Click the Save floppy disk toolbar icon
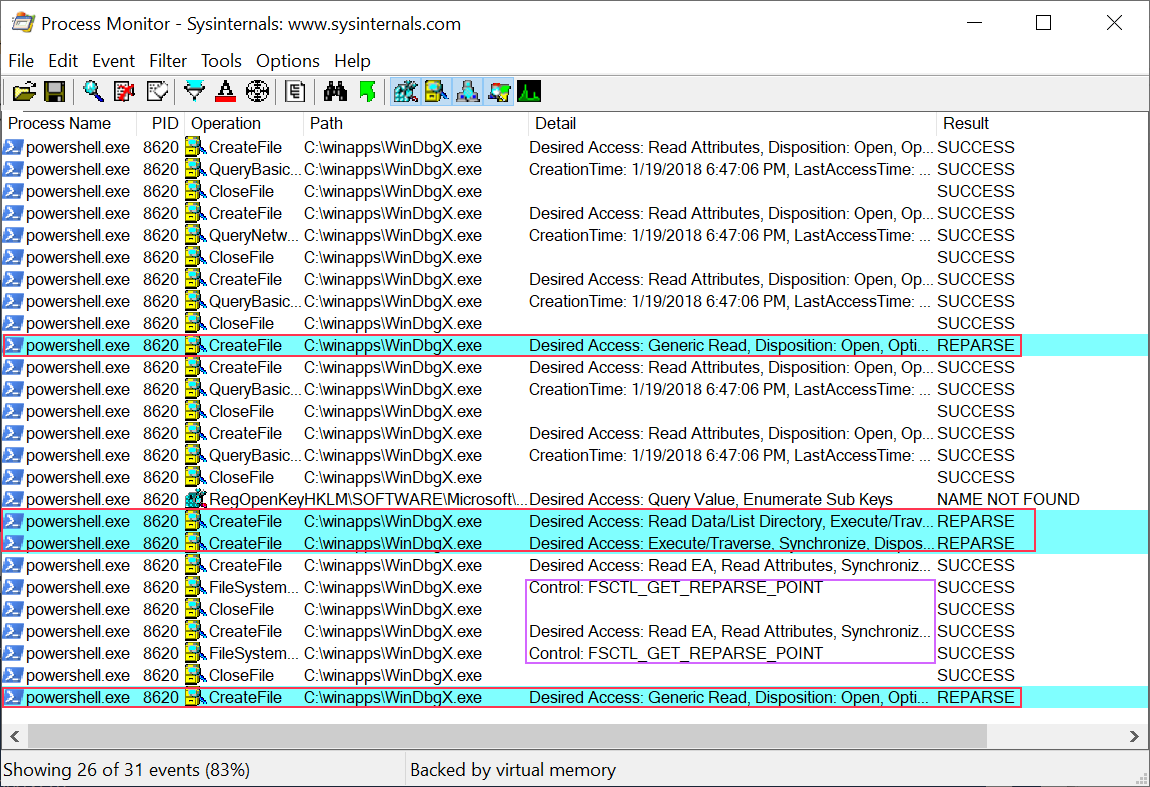Viewport: 1150px width, 787px height. pyautogui.click(x=55, y=92)
